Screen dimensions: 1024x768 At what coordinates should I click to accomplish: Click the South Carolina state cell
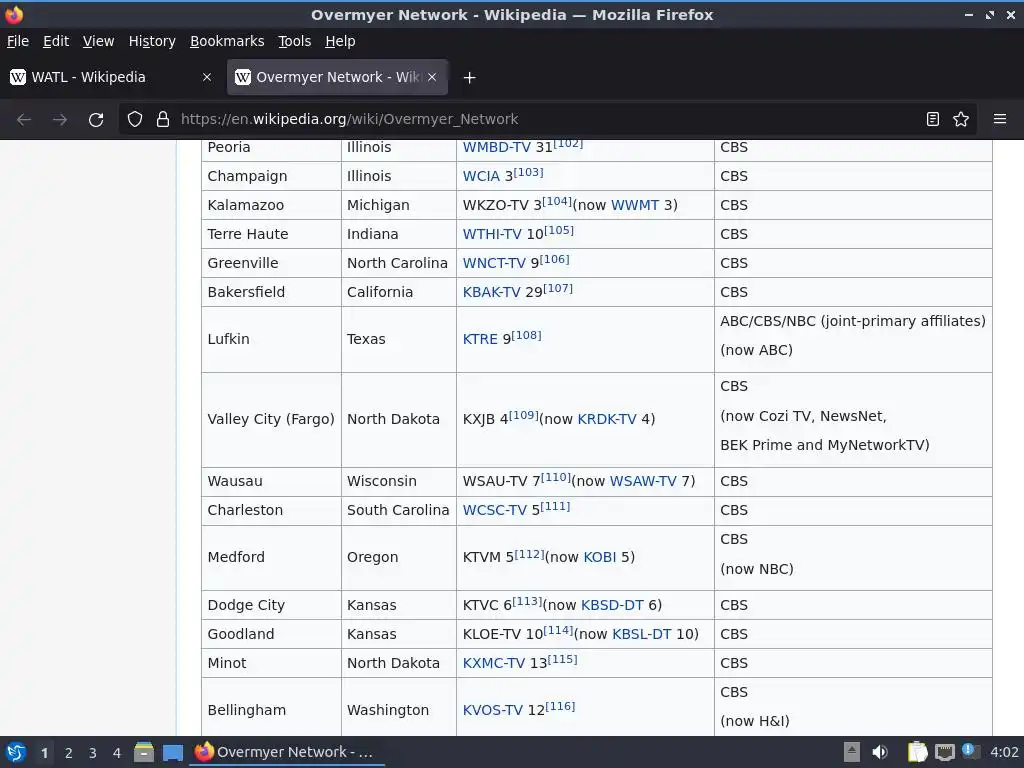coord(398,510)
